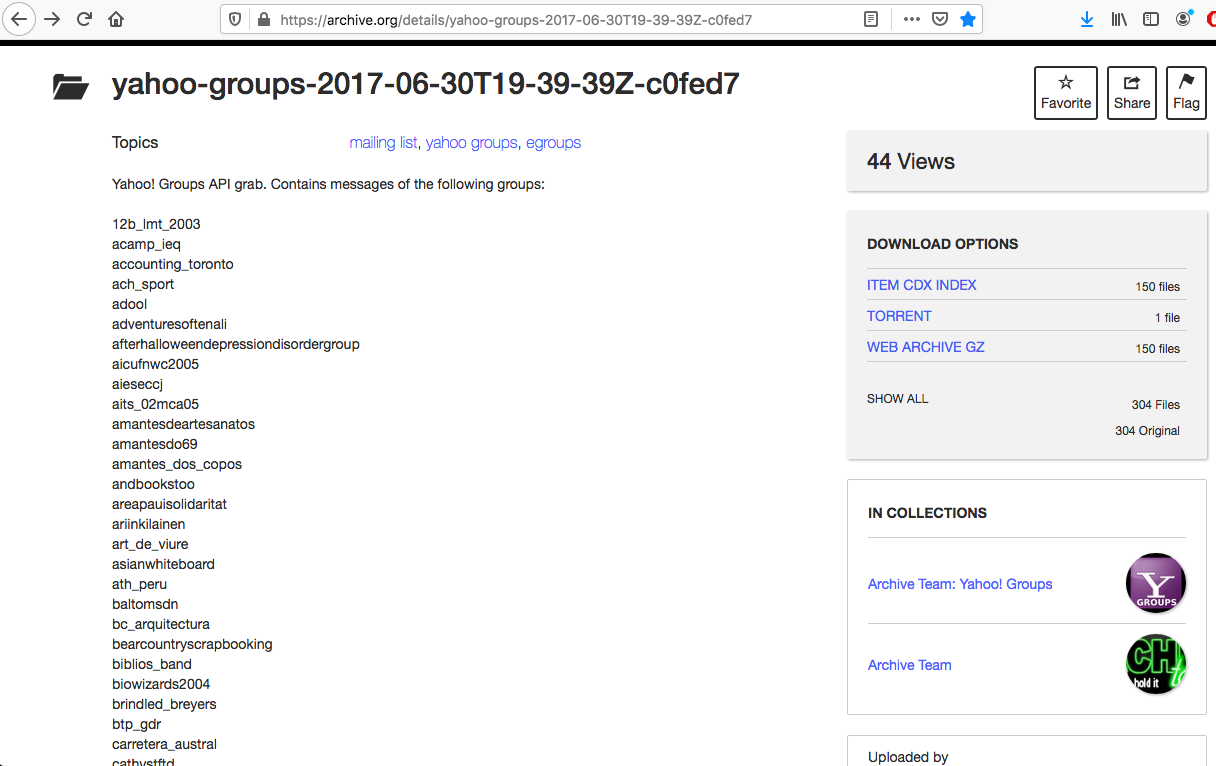The image size is (1216, 766).
Task: Open the 'egroups' topic link
Action: tap(553, 143)
